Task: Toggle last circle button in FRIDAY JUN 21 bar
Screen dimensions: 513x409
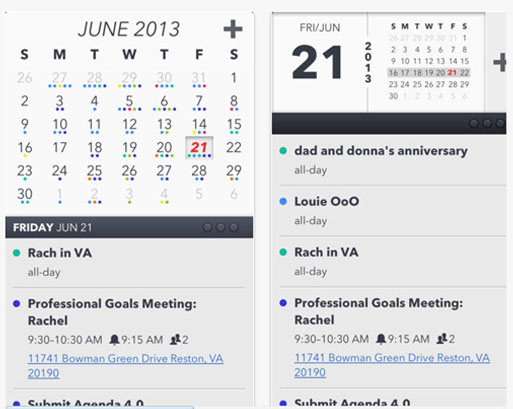Action: coord(234,227)
